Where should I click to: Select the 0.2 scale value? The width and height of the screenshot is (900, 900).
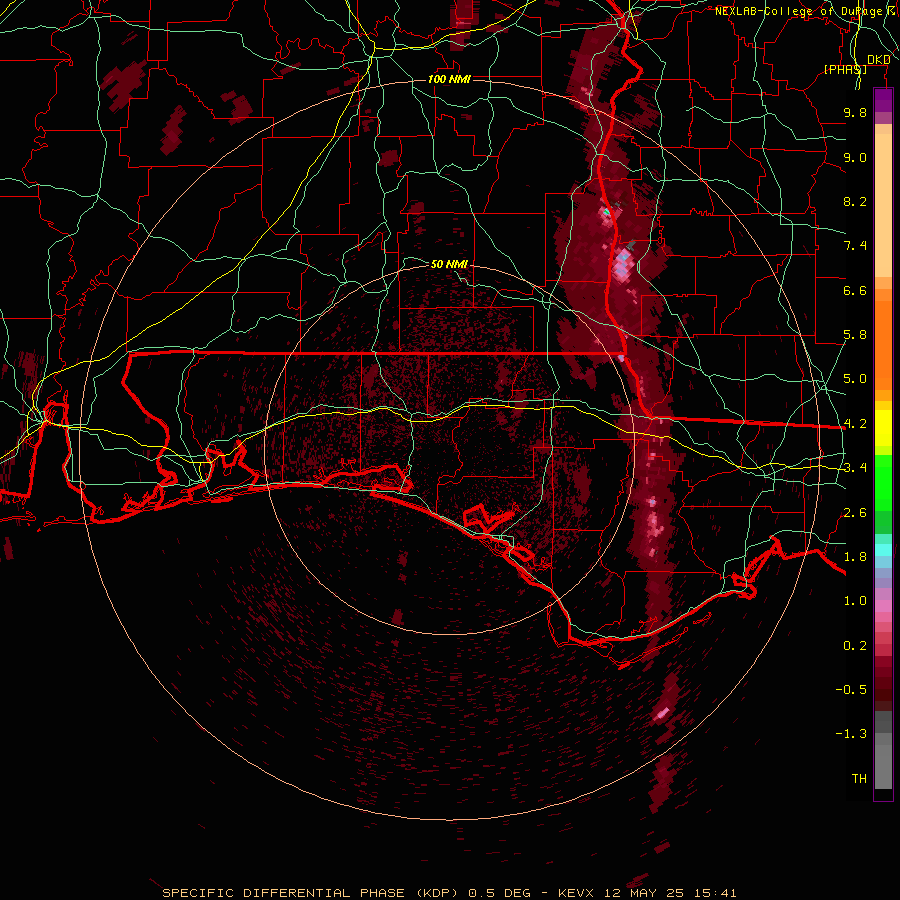click(x=855, y=646)
